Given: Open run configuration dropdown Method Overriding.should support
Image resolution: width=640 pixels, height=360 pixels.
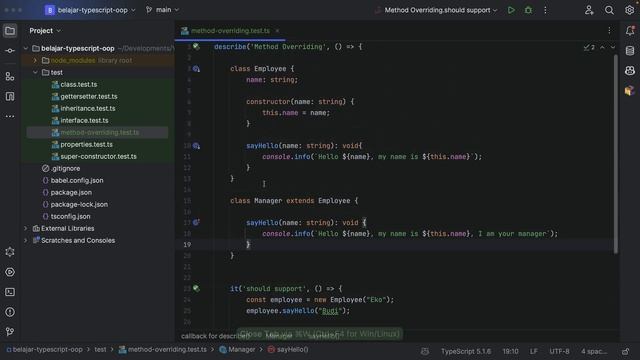Looking at the screenshot, I should coord(436,10).
